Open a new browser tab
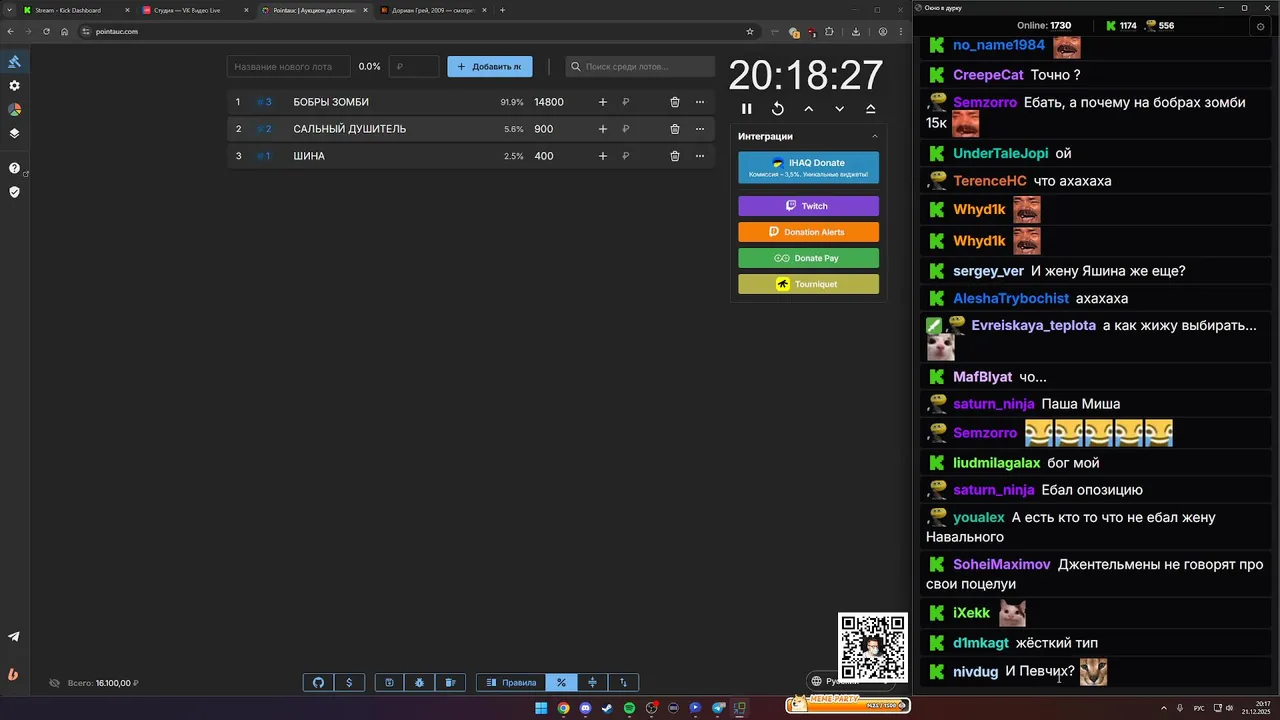This screenshot has height=720, width=1280. (502, 10)
